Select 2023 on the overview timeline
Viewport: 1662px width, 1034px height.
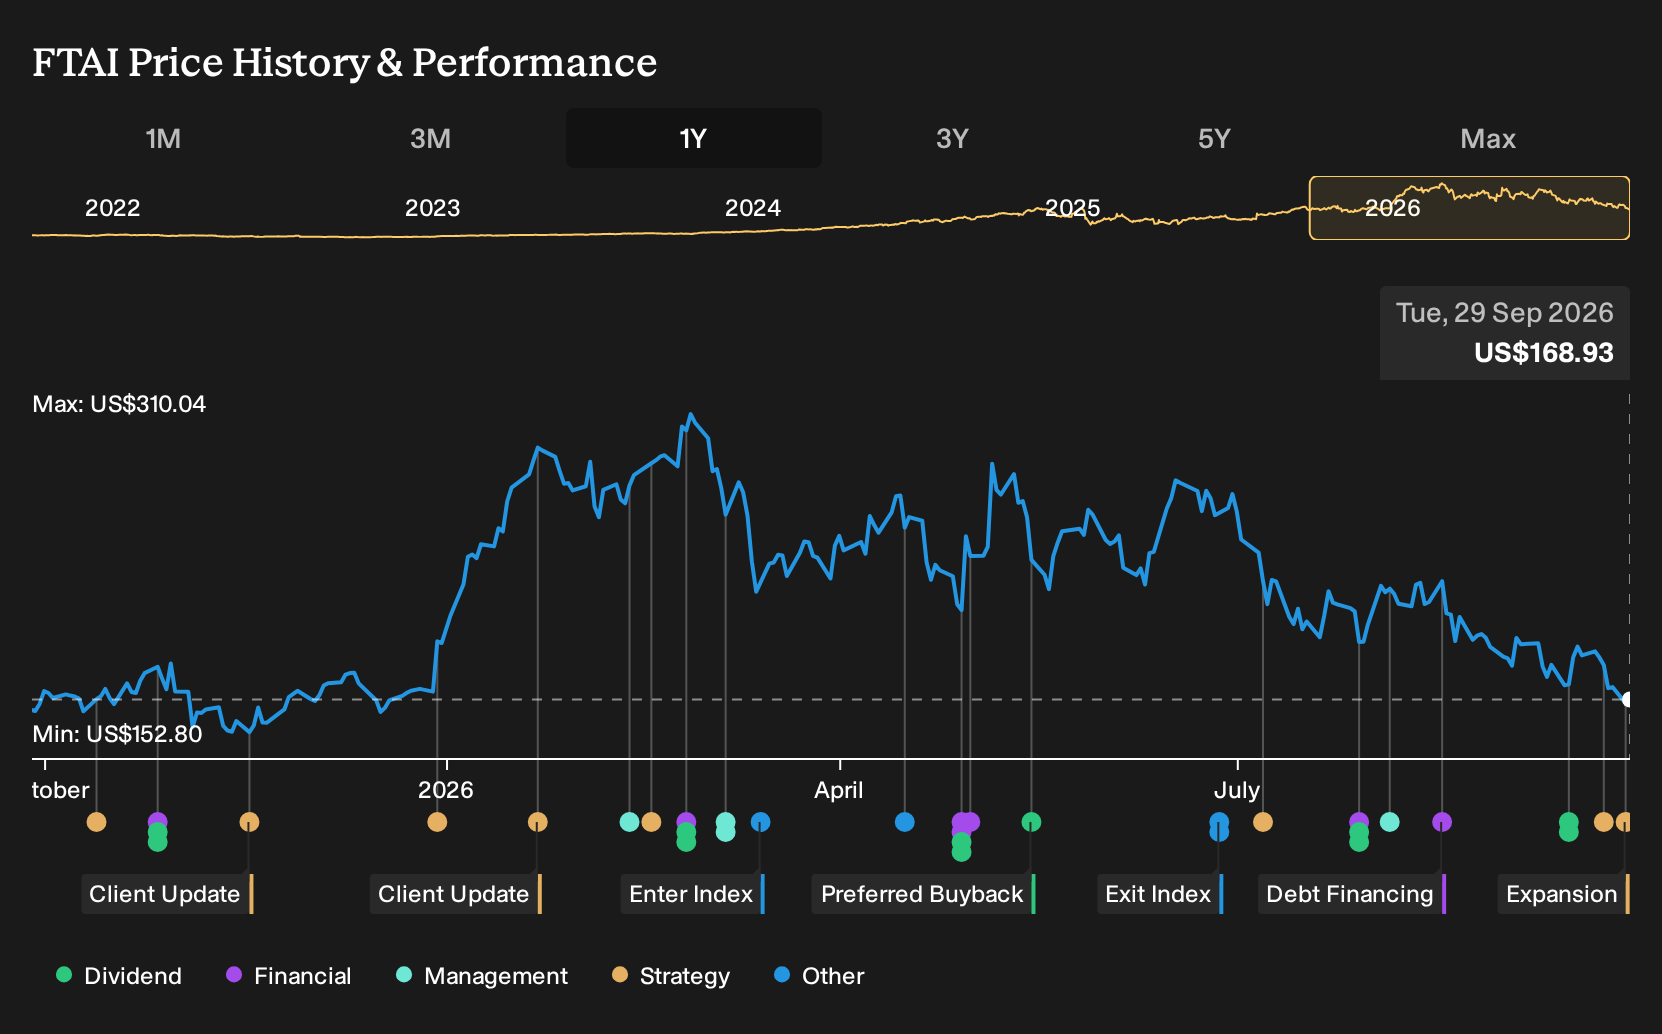click(x=432, y=208)
